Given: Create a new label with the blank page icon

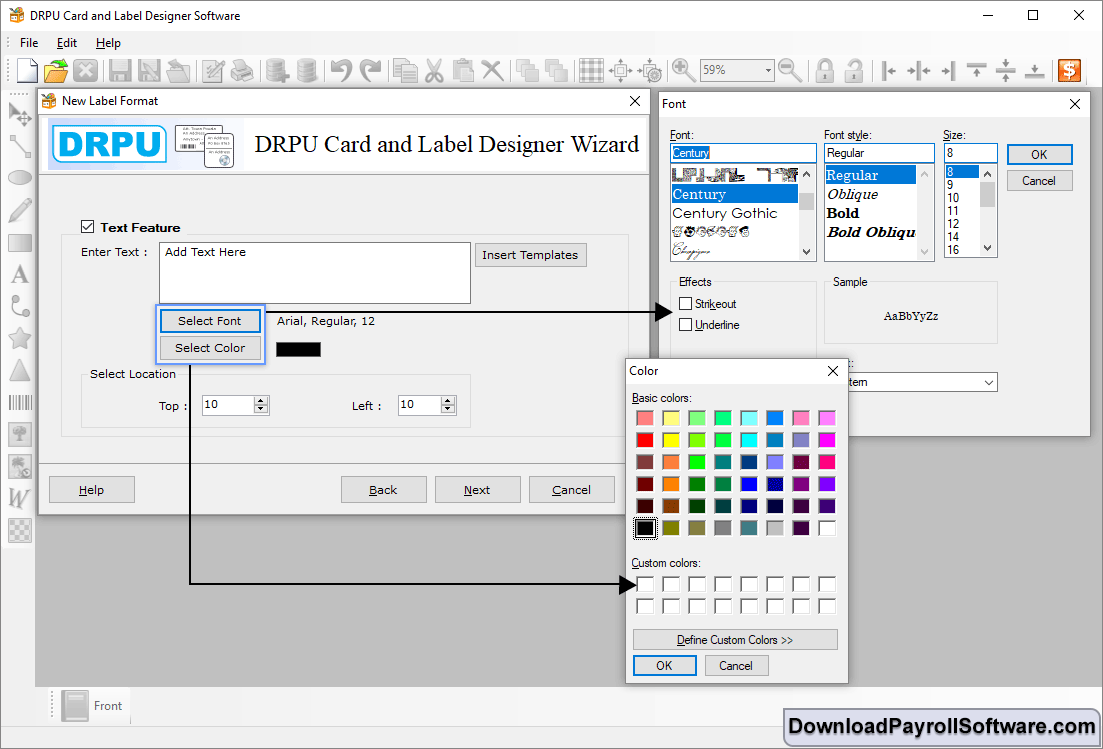Looking at the screenshot, I should 27,70.
